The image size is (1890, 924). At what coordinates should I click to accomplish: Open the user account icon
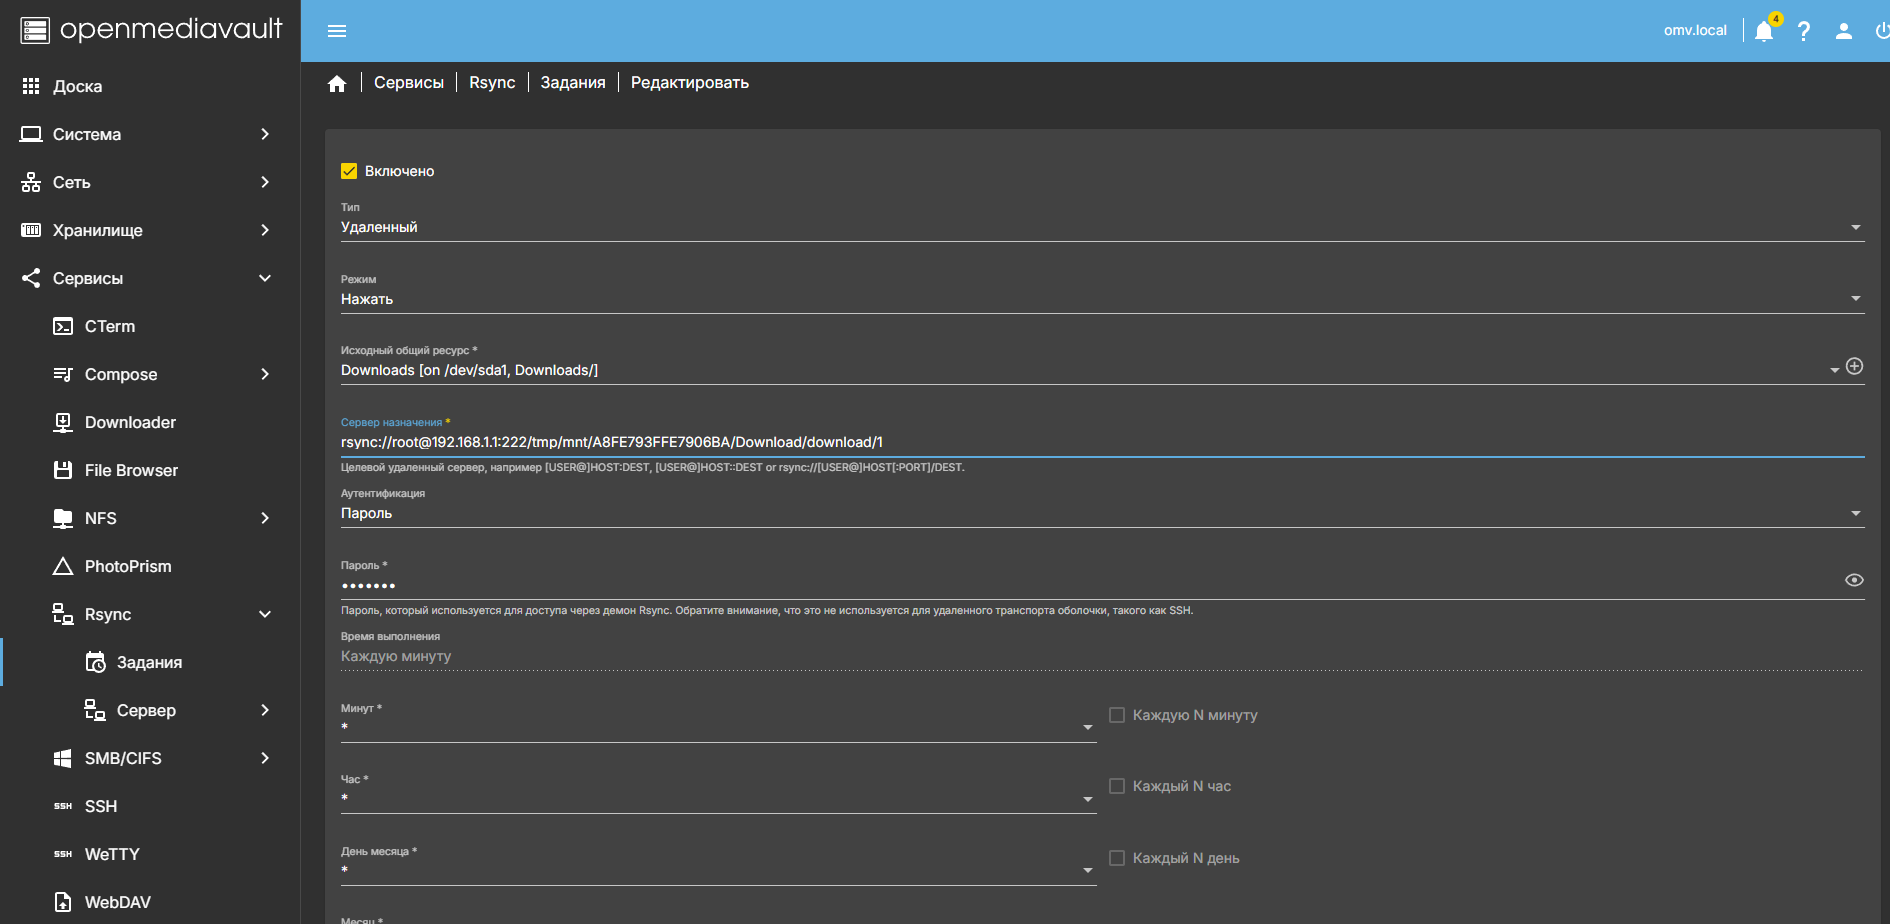1844,31
